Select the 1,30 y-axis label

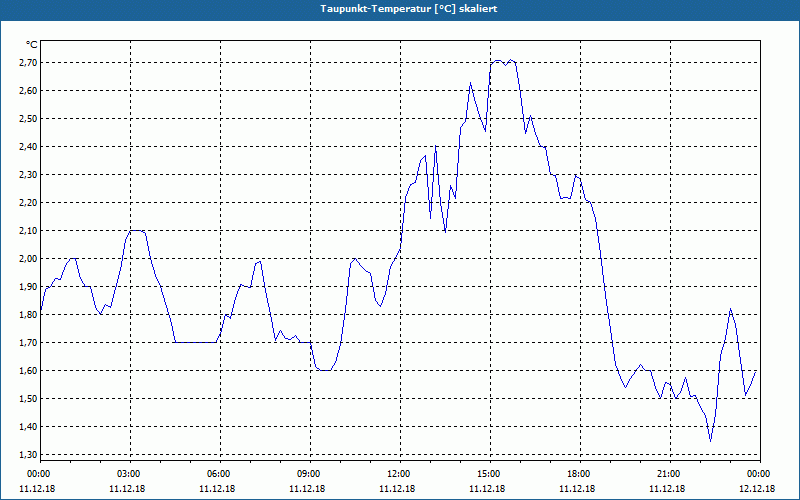tap(28, 455)
